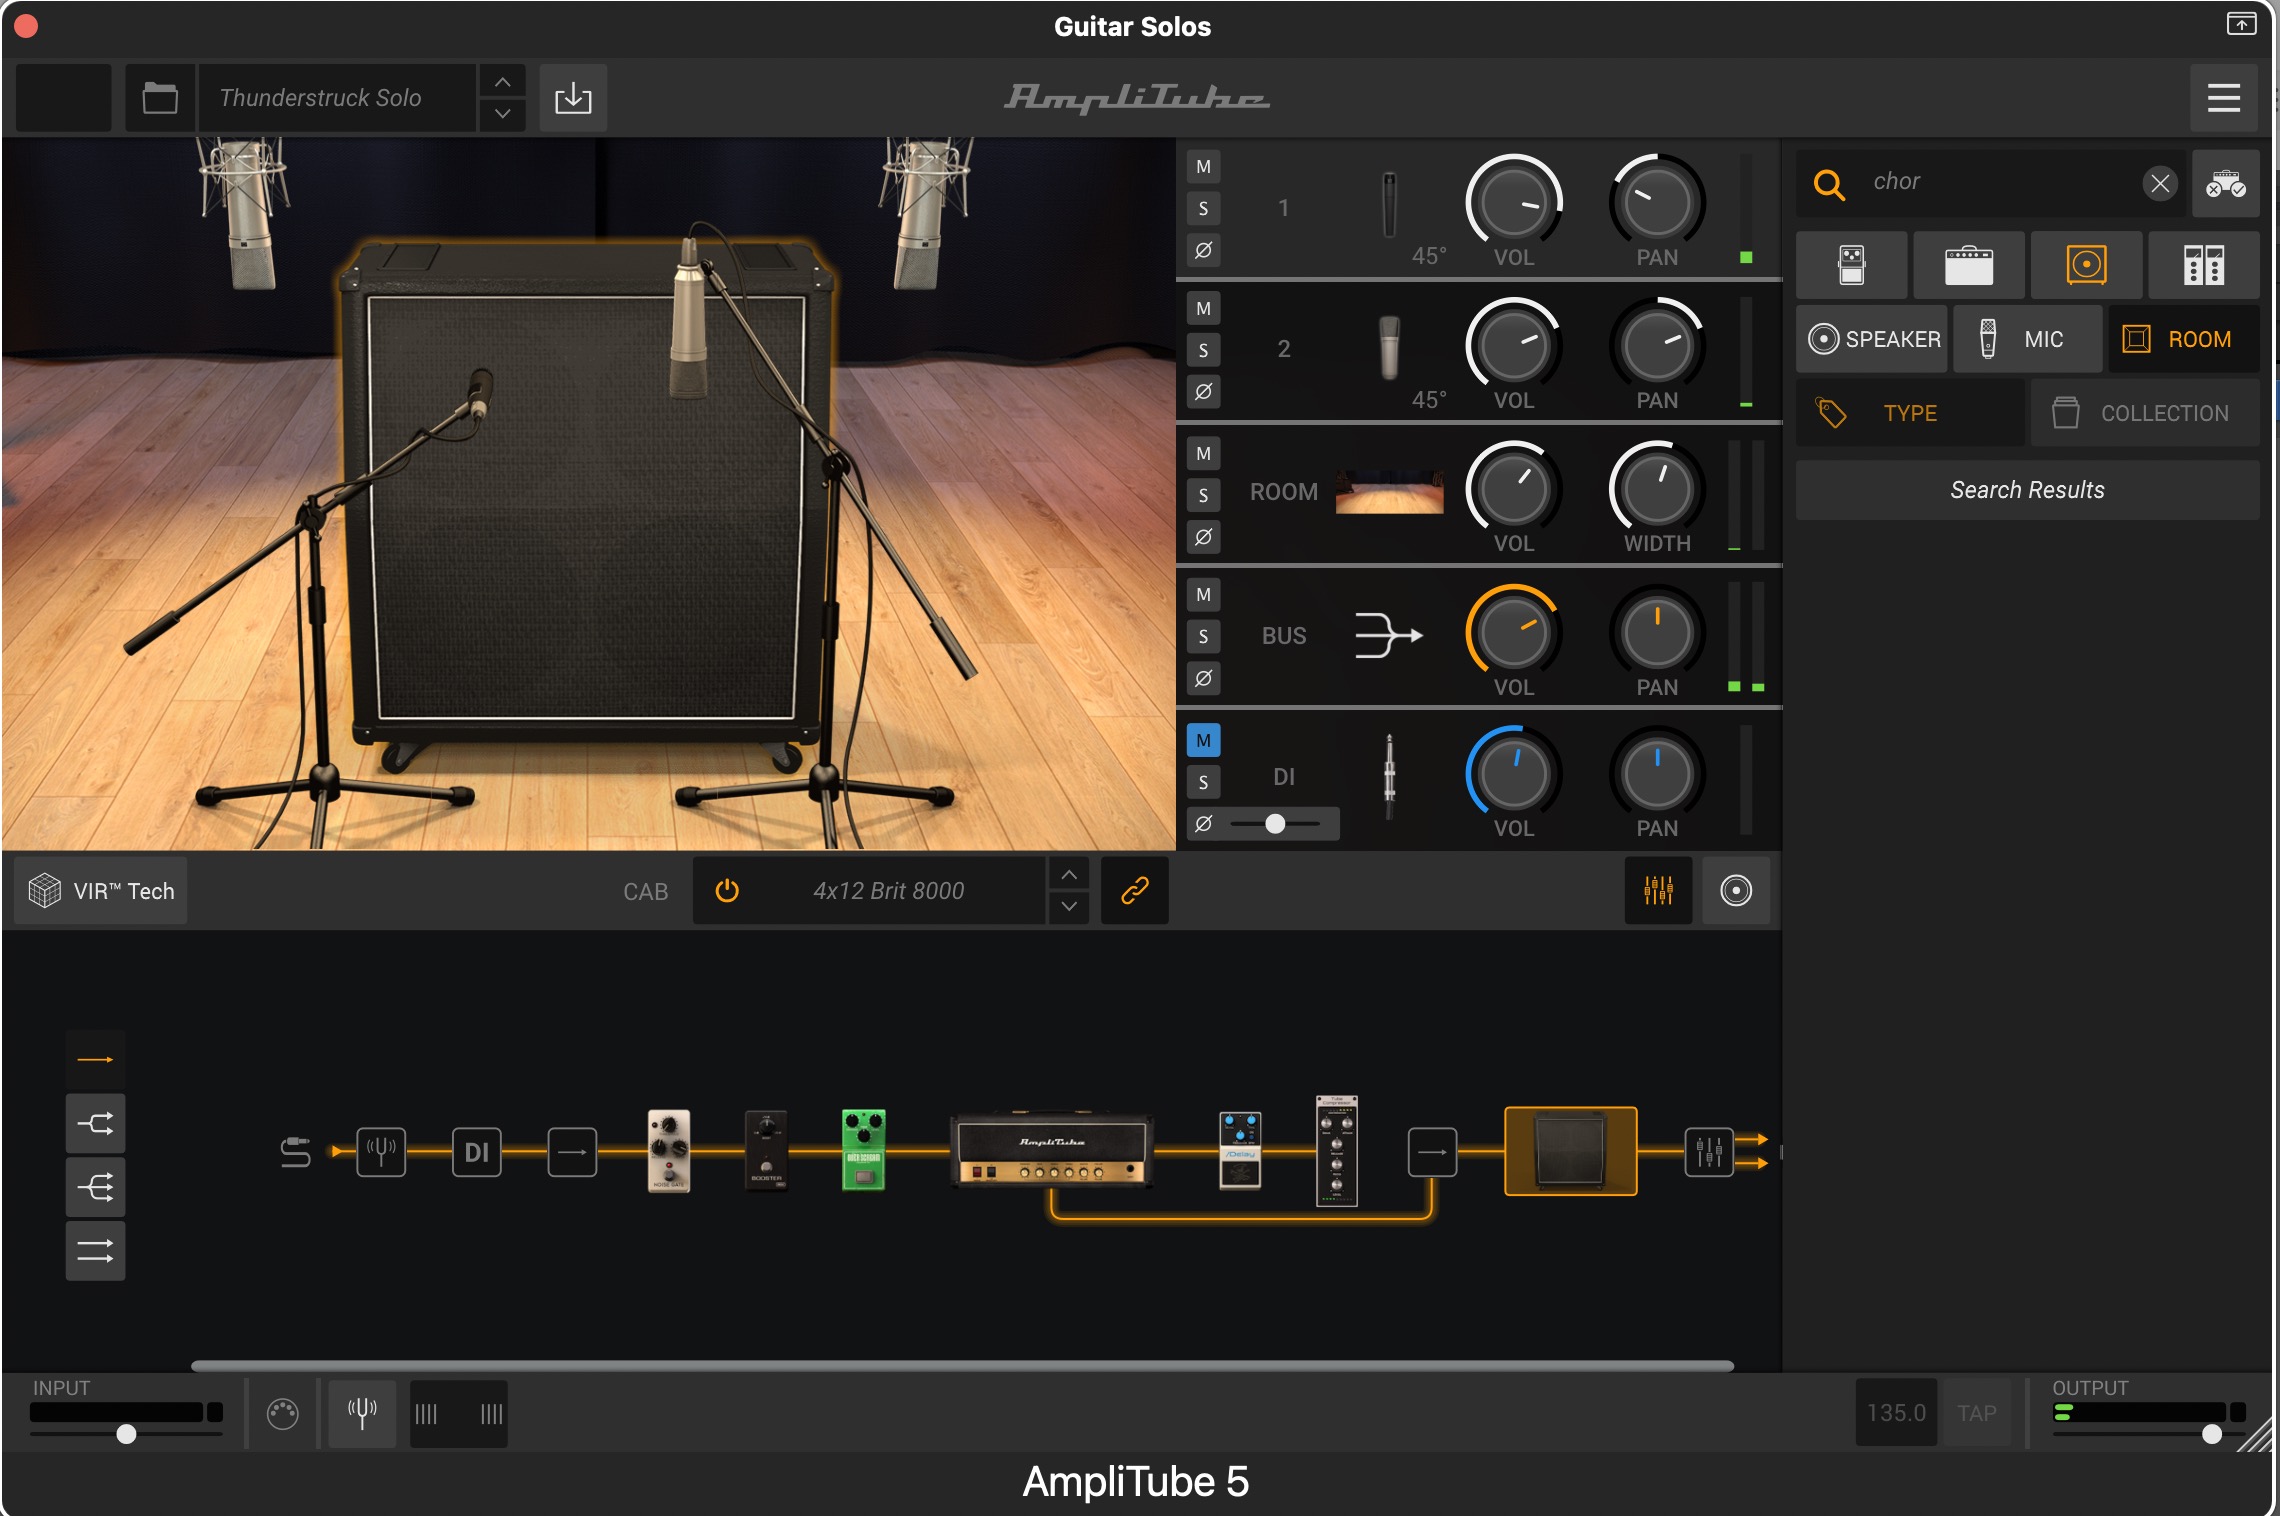Solo the DI channel

1204,783
